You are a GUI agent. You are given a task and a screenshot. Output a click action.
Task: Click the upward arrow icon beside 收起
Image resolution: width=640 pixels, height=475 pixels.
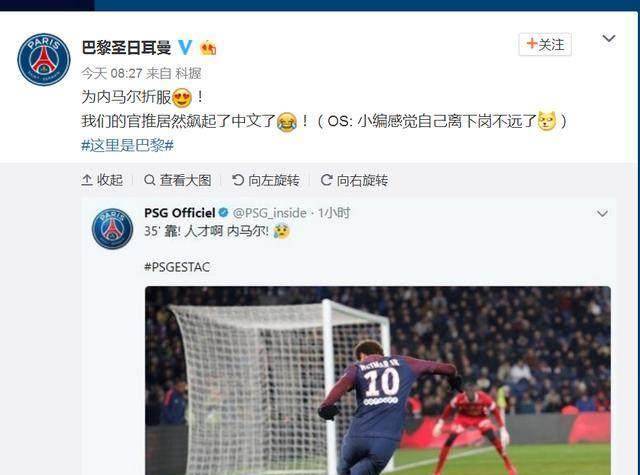(x=87, y=180)
